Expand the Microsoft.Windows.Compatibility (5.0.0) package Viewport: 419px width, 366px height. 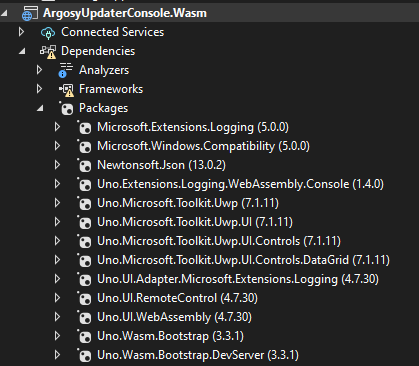57,146
